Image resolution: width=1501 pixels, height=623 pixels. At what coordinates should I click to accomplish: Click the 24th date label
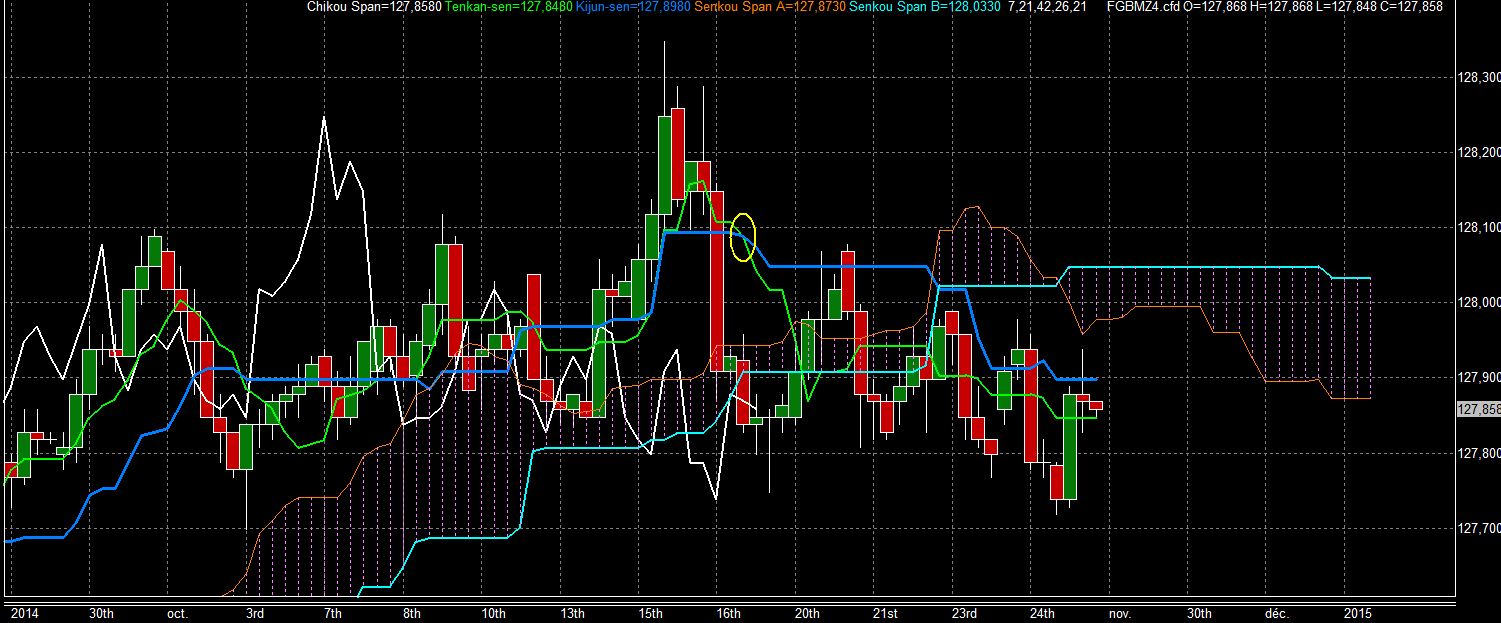[x=1042, y=613]
